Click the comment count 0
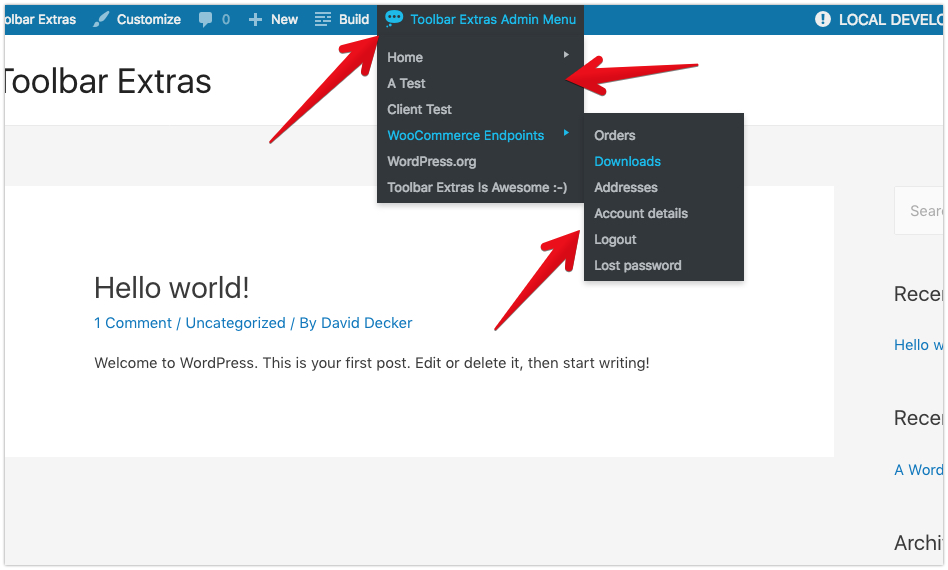 point(226,19)
